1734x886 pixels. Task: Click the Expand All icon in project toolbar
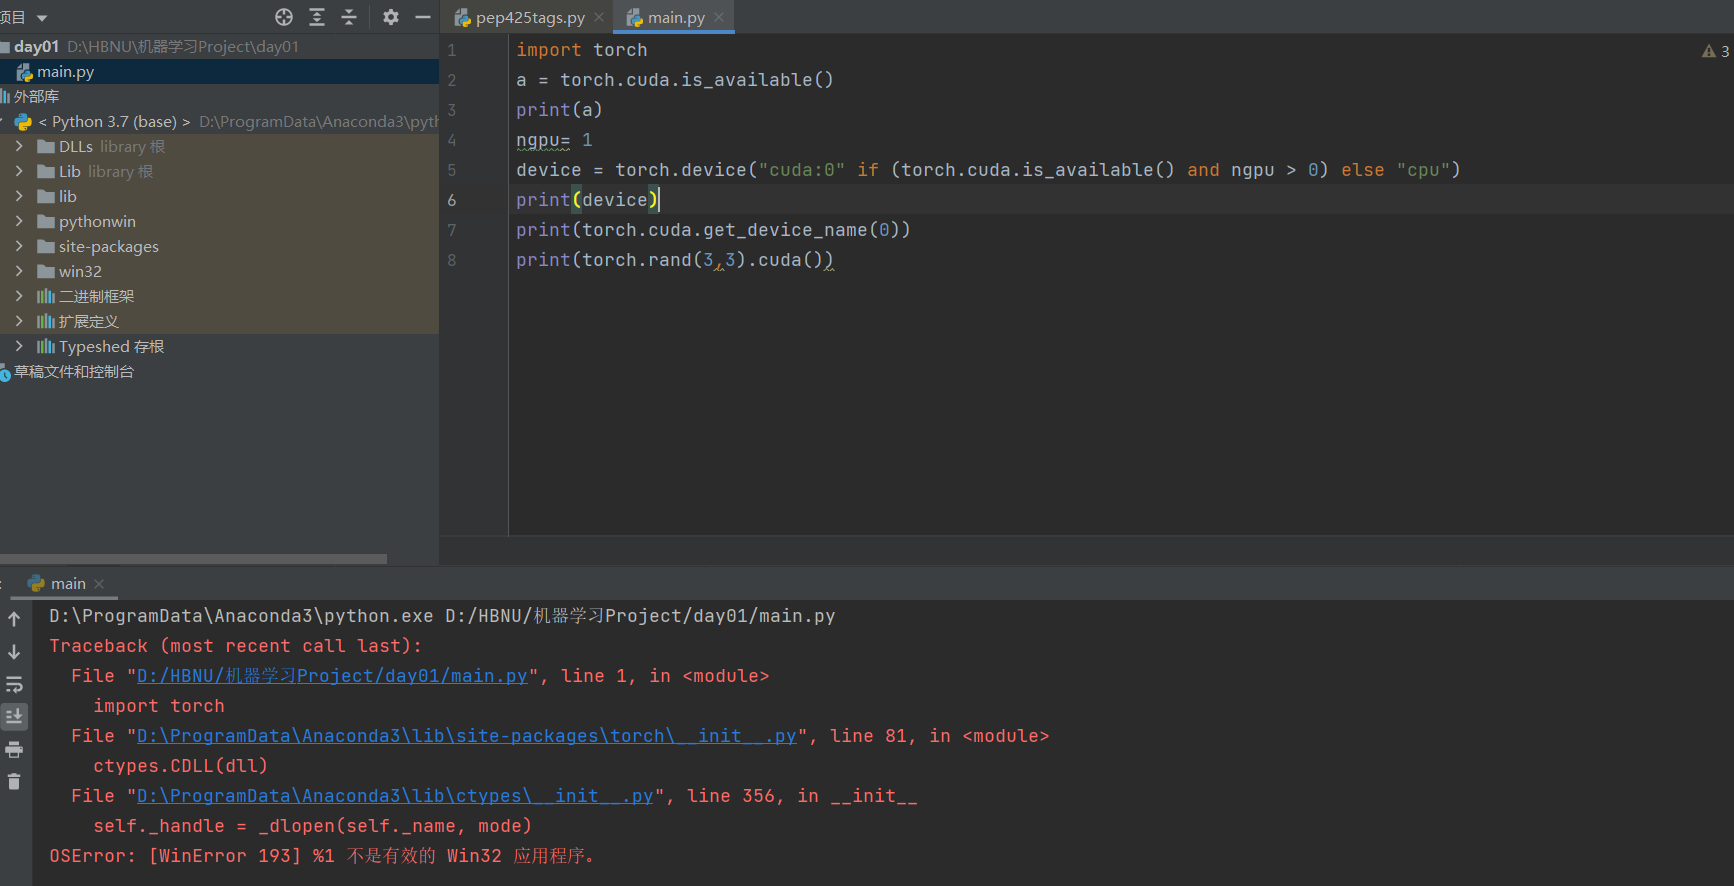click(x=317, y=17)
